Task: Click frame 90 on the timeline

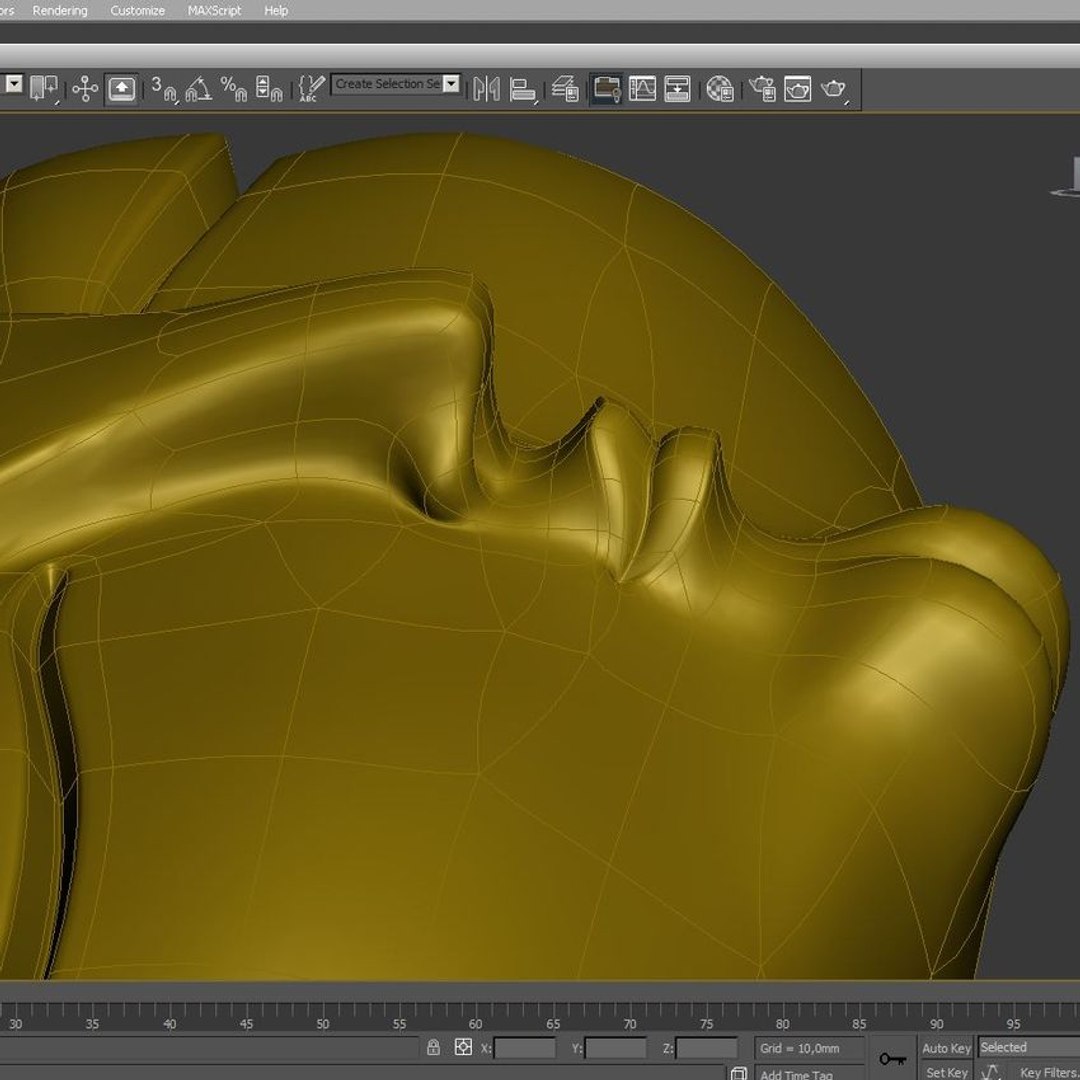Action: pos(936,1024)
